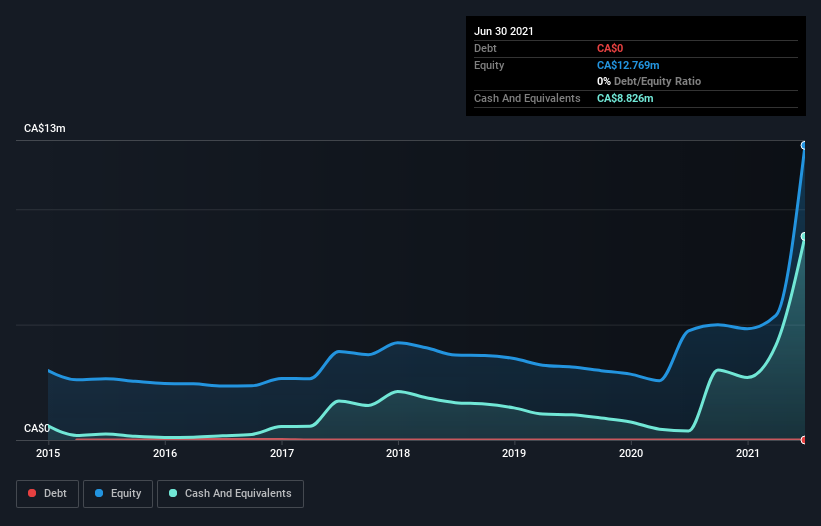Click the 0% Debt/Equity Ratio text
The height and width of the screenshot is (526, 821).
click(x=649, y=81)
